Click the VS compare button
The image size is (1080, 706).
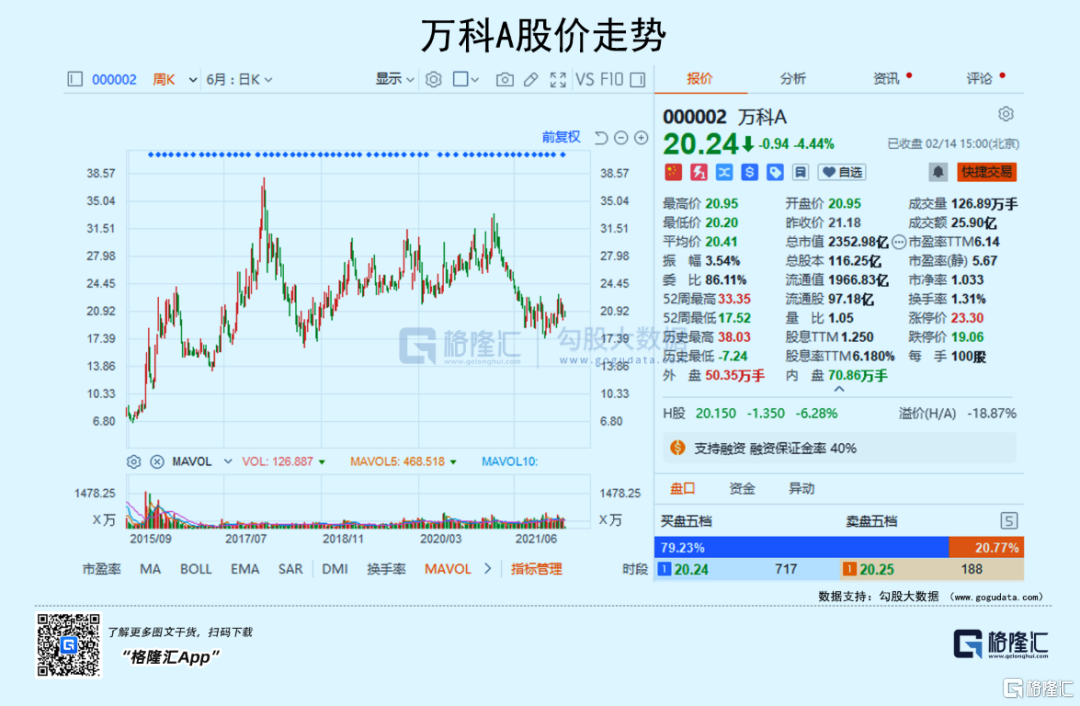click(585, 79)
